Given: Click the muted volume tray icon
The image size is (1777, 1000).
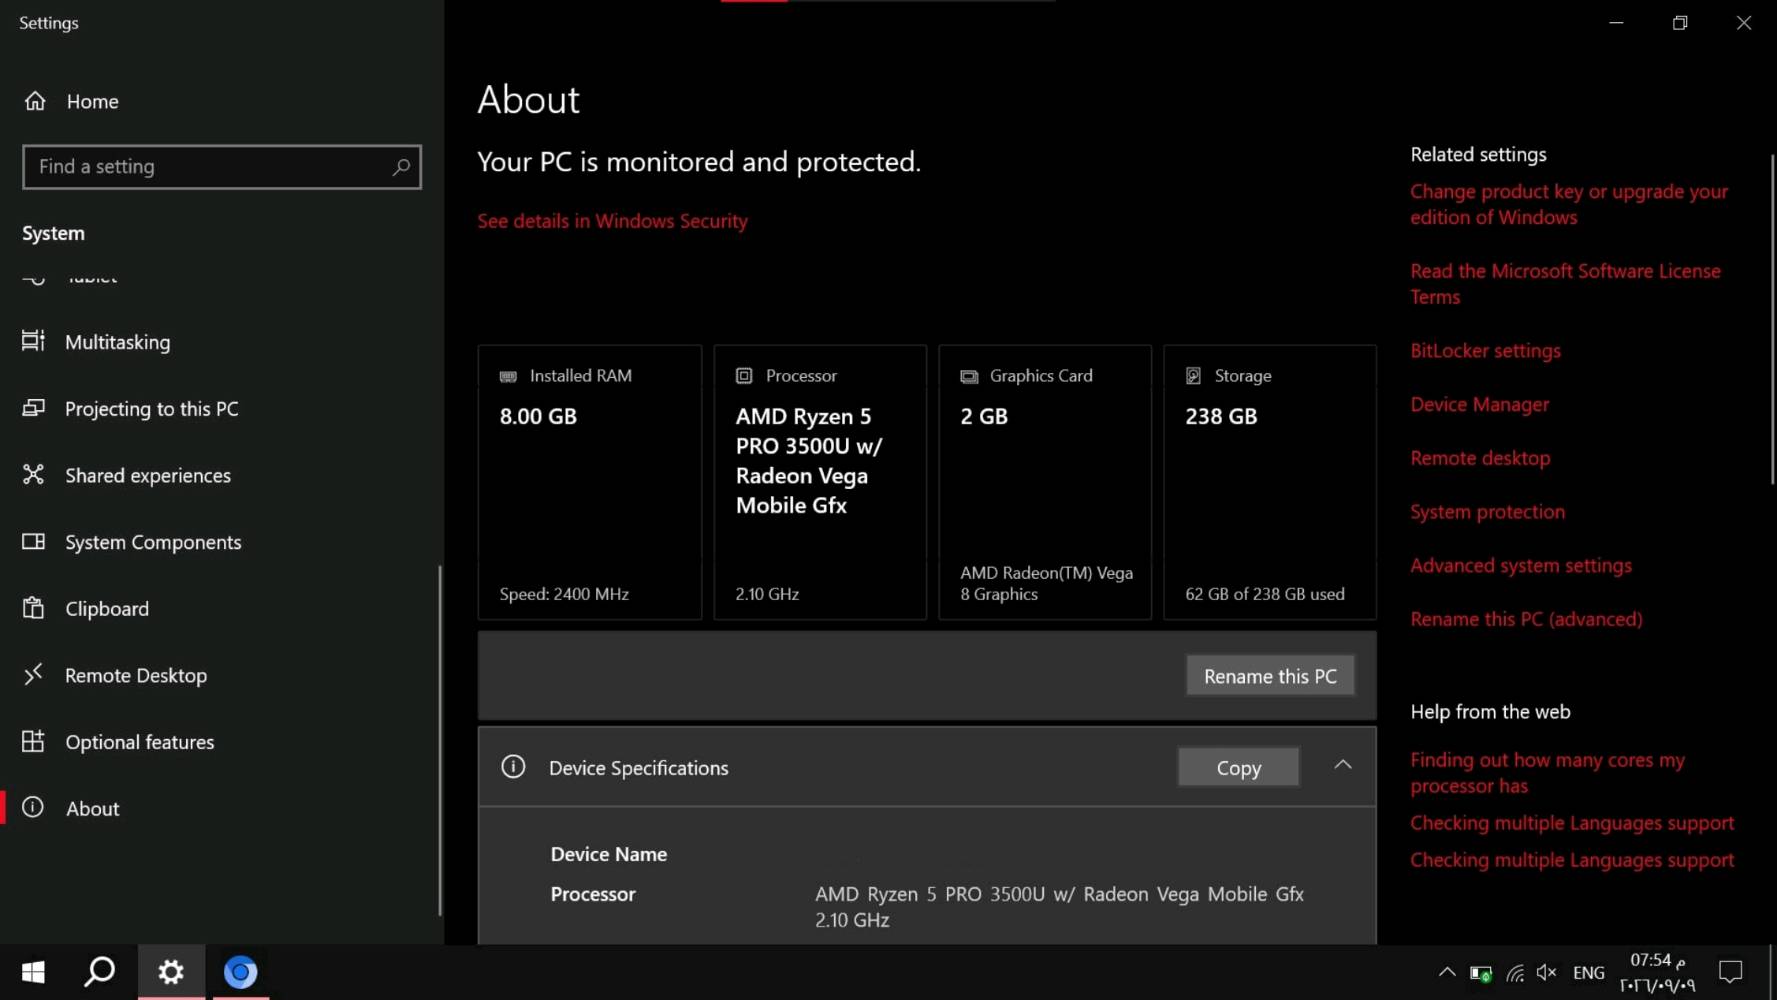Looking at the screenshot, I should click(1547, 972).
